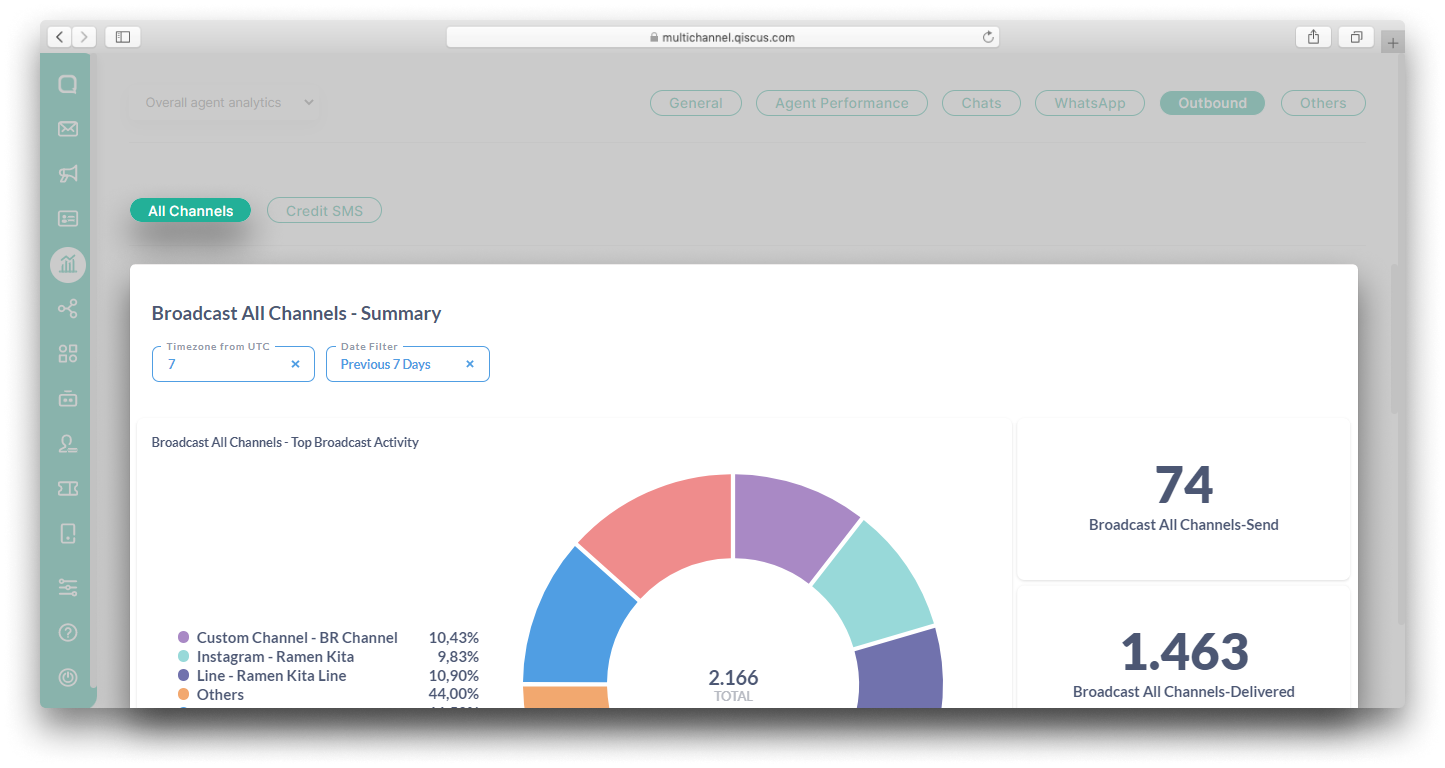Open the email envelope icon in sidebar
Screen dimensions: 1445x768
point(67,129)
